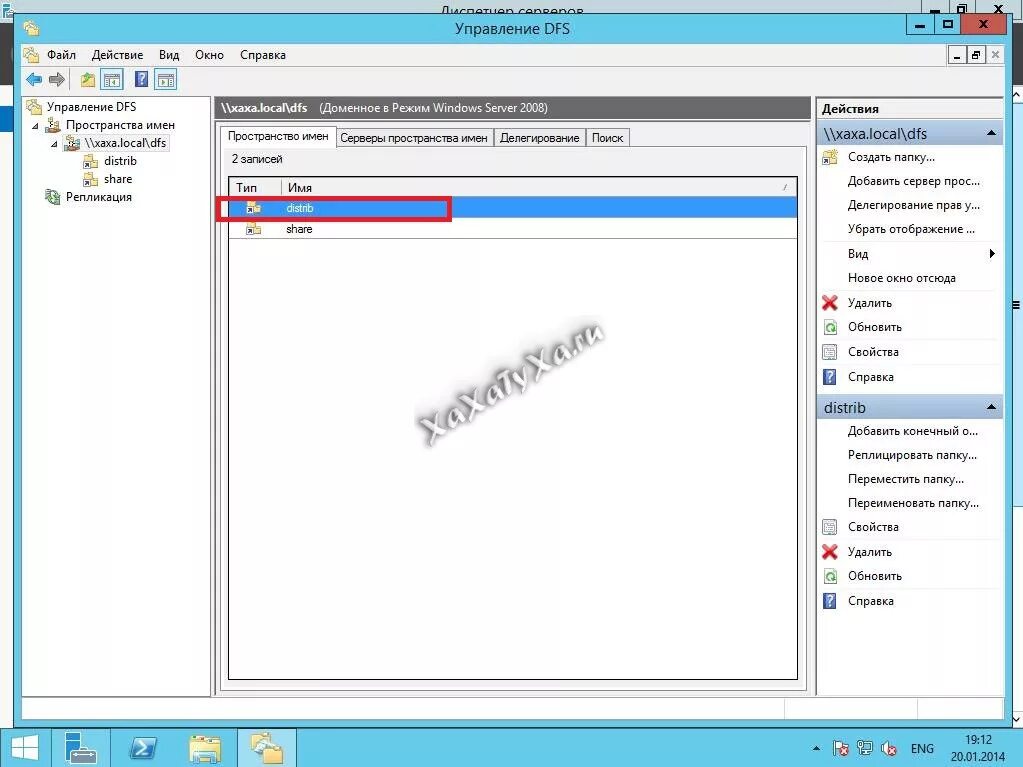The image size is (1023, 767).
Task: Open the Действие menu
Action: click(117, 55)
